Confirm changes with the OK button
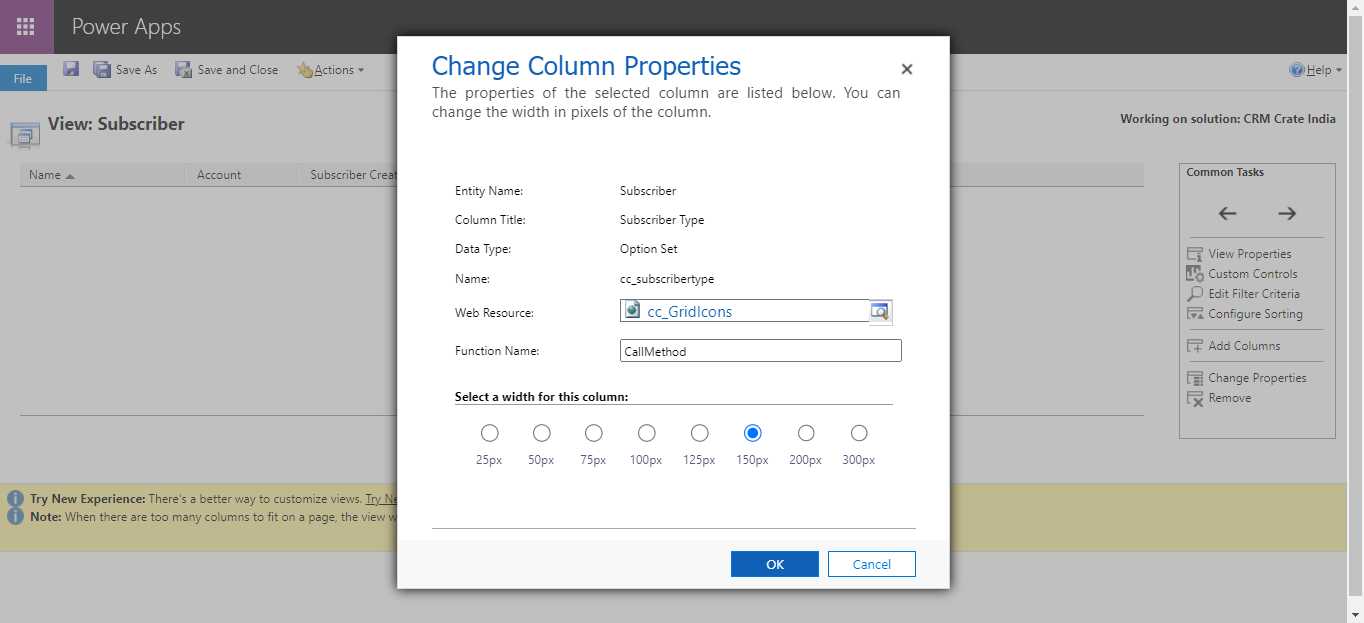1364x623 pixels. 774,563
